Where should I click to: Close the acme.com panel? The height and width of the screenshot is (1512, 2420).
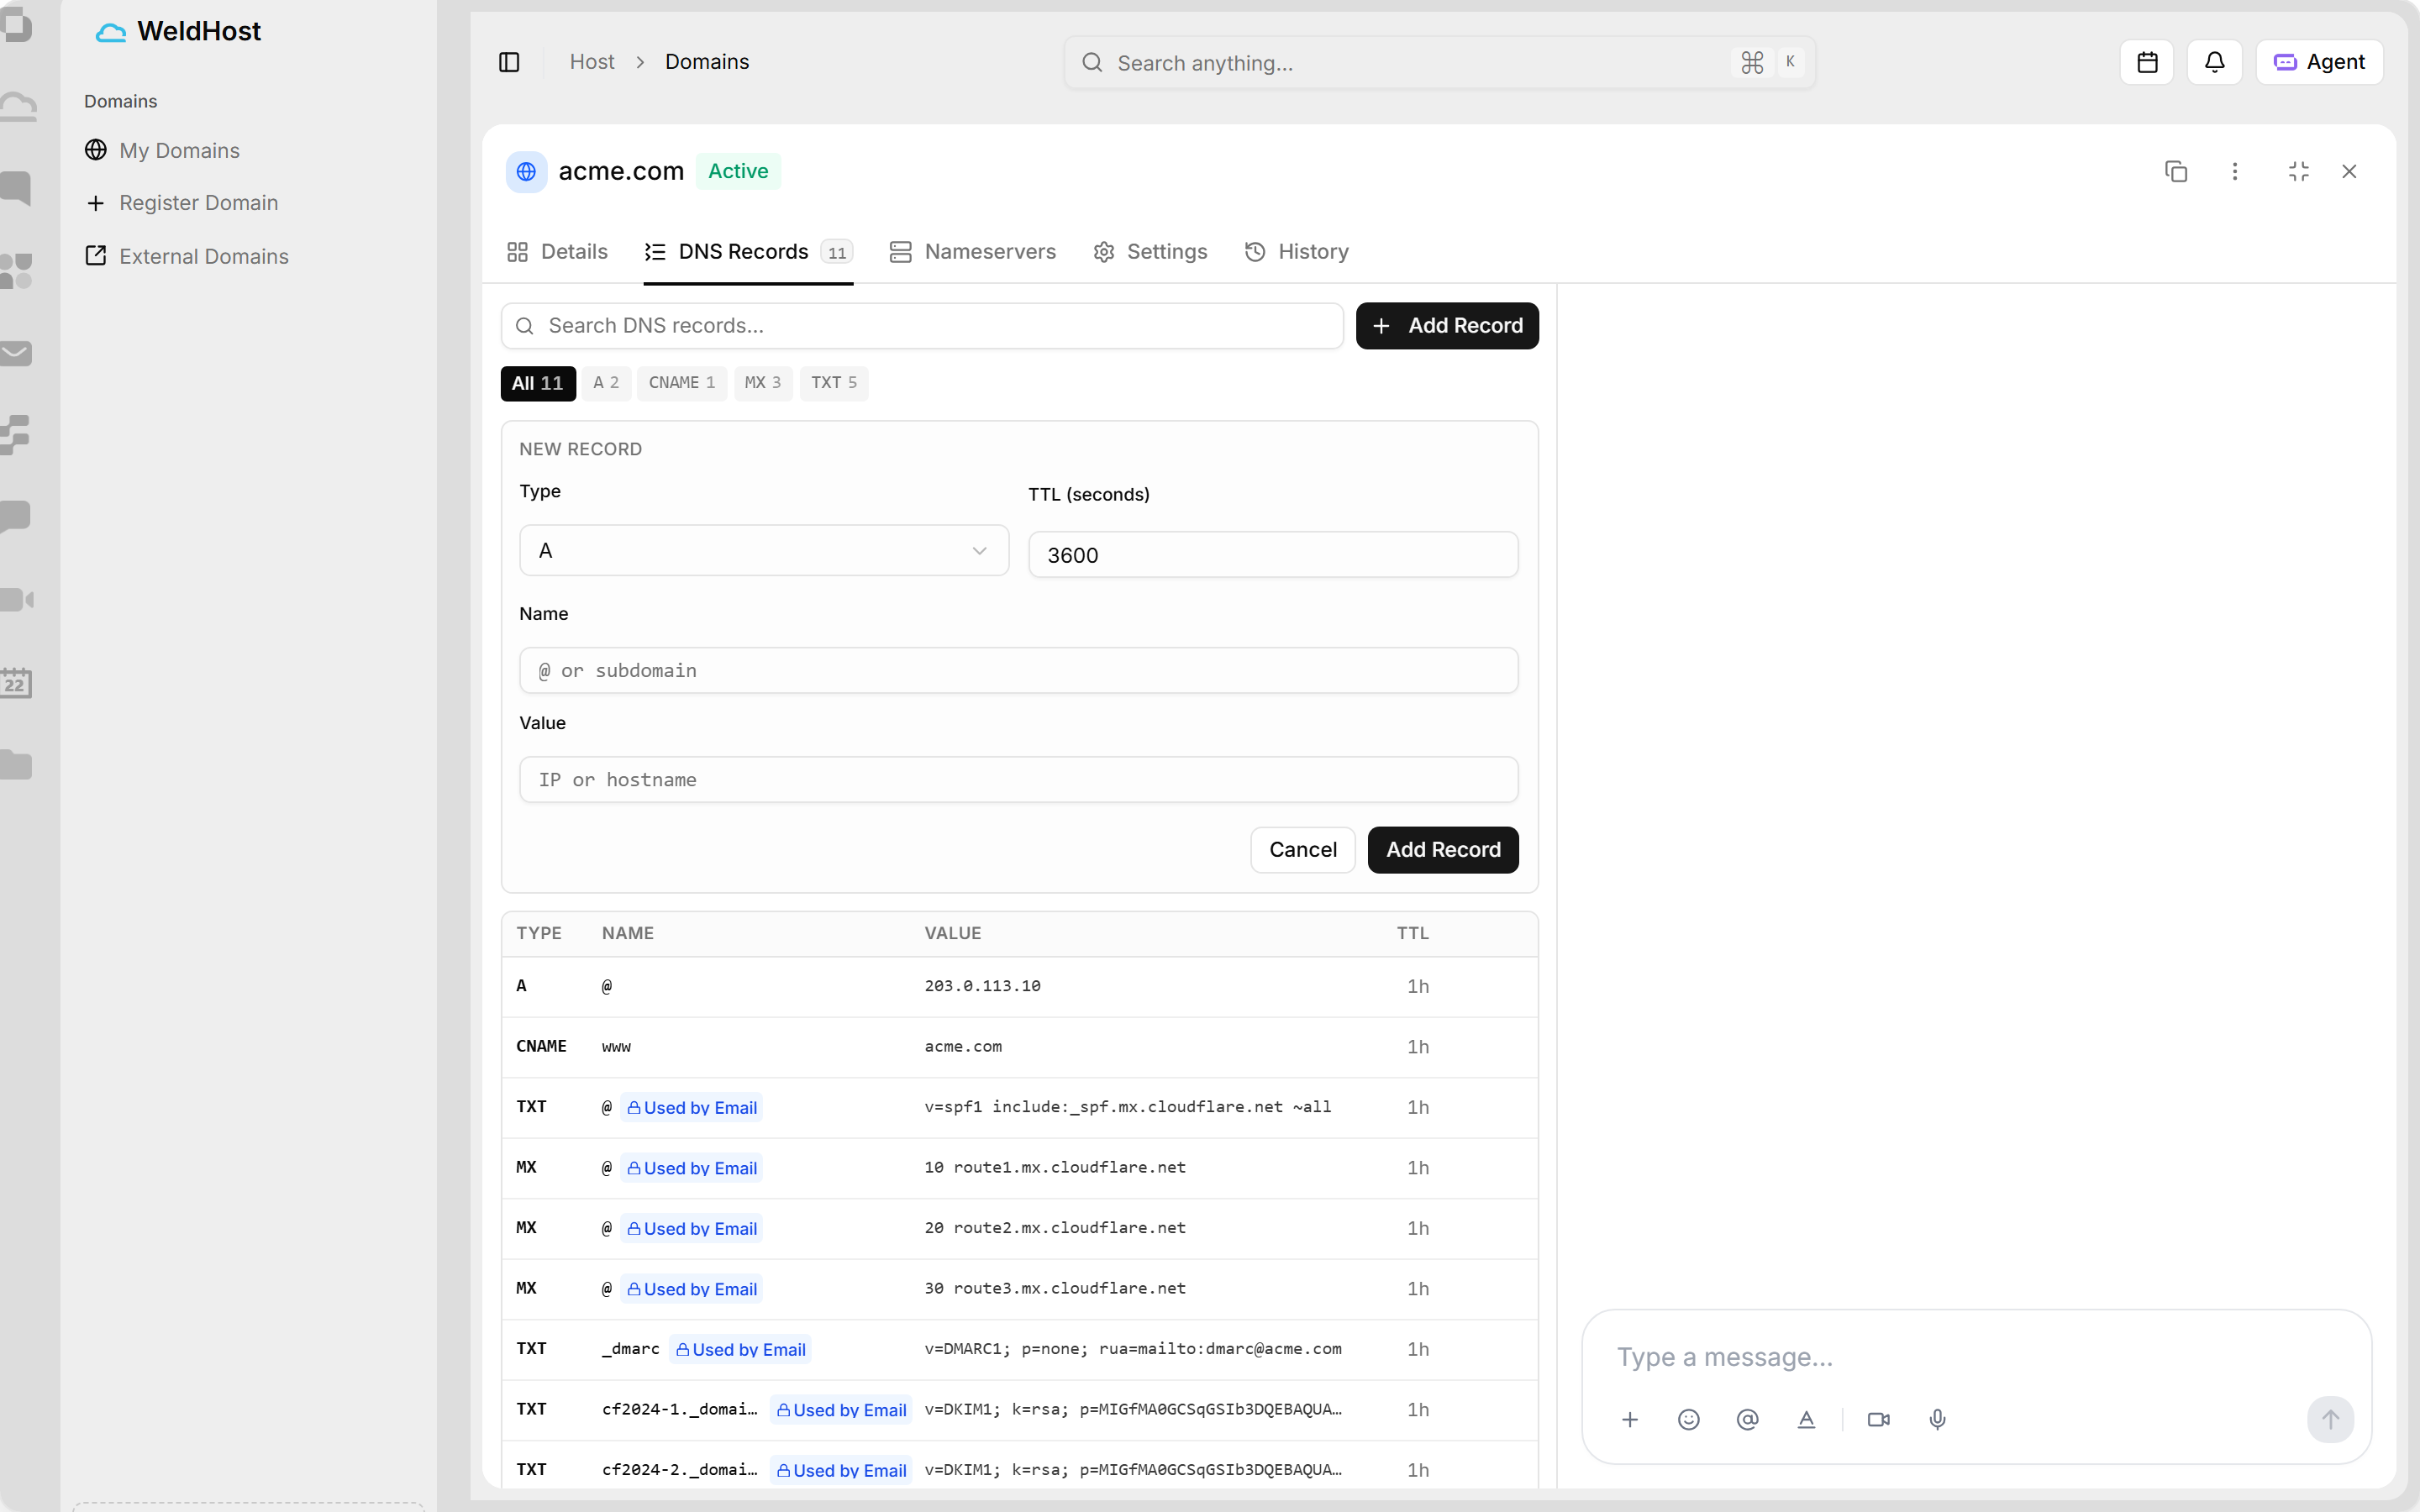(x=2349, y=171)
